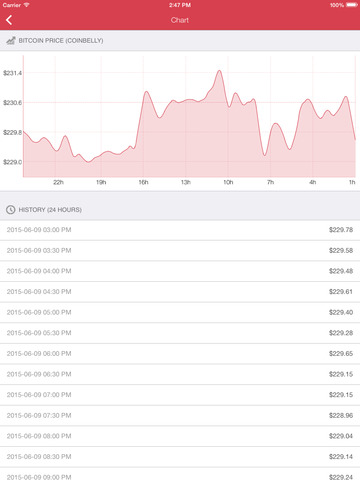
Task: Click the $231.4 price axis label
Action: point(12,73)
